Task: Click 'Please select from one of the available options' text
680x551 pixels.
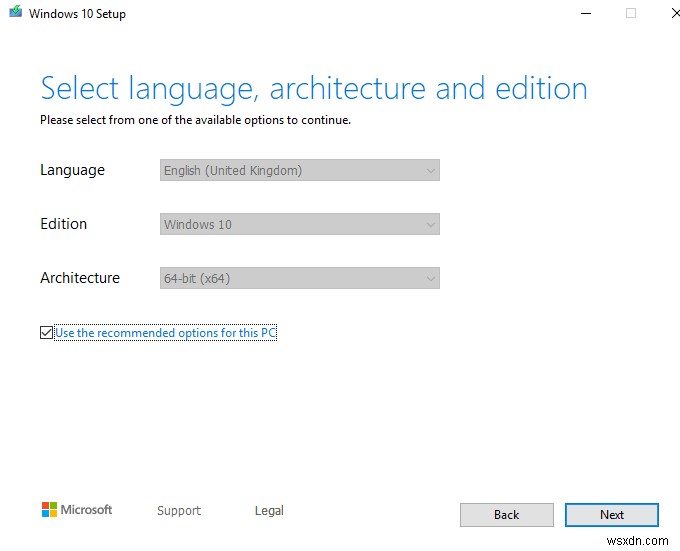Action: 195,120
